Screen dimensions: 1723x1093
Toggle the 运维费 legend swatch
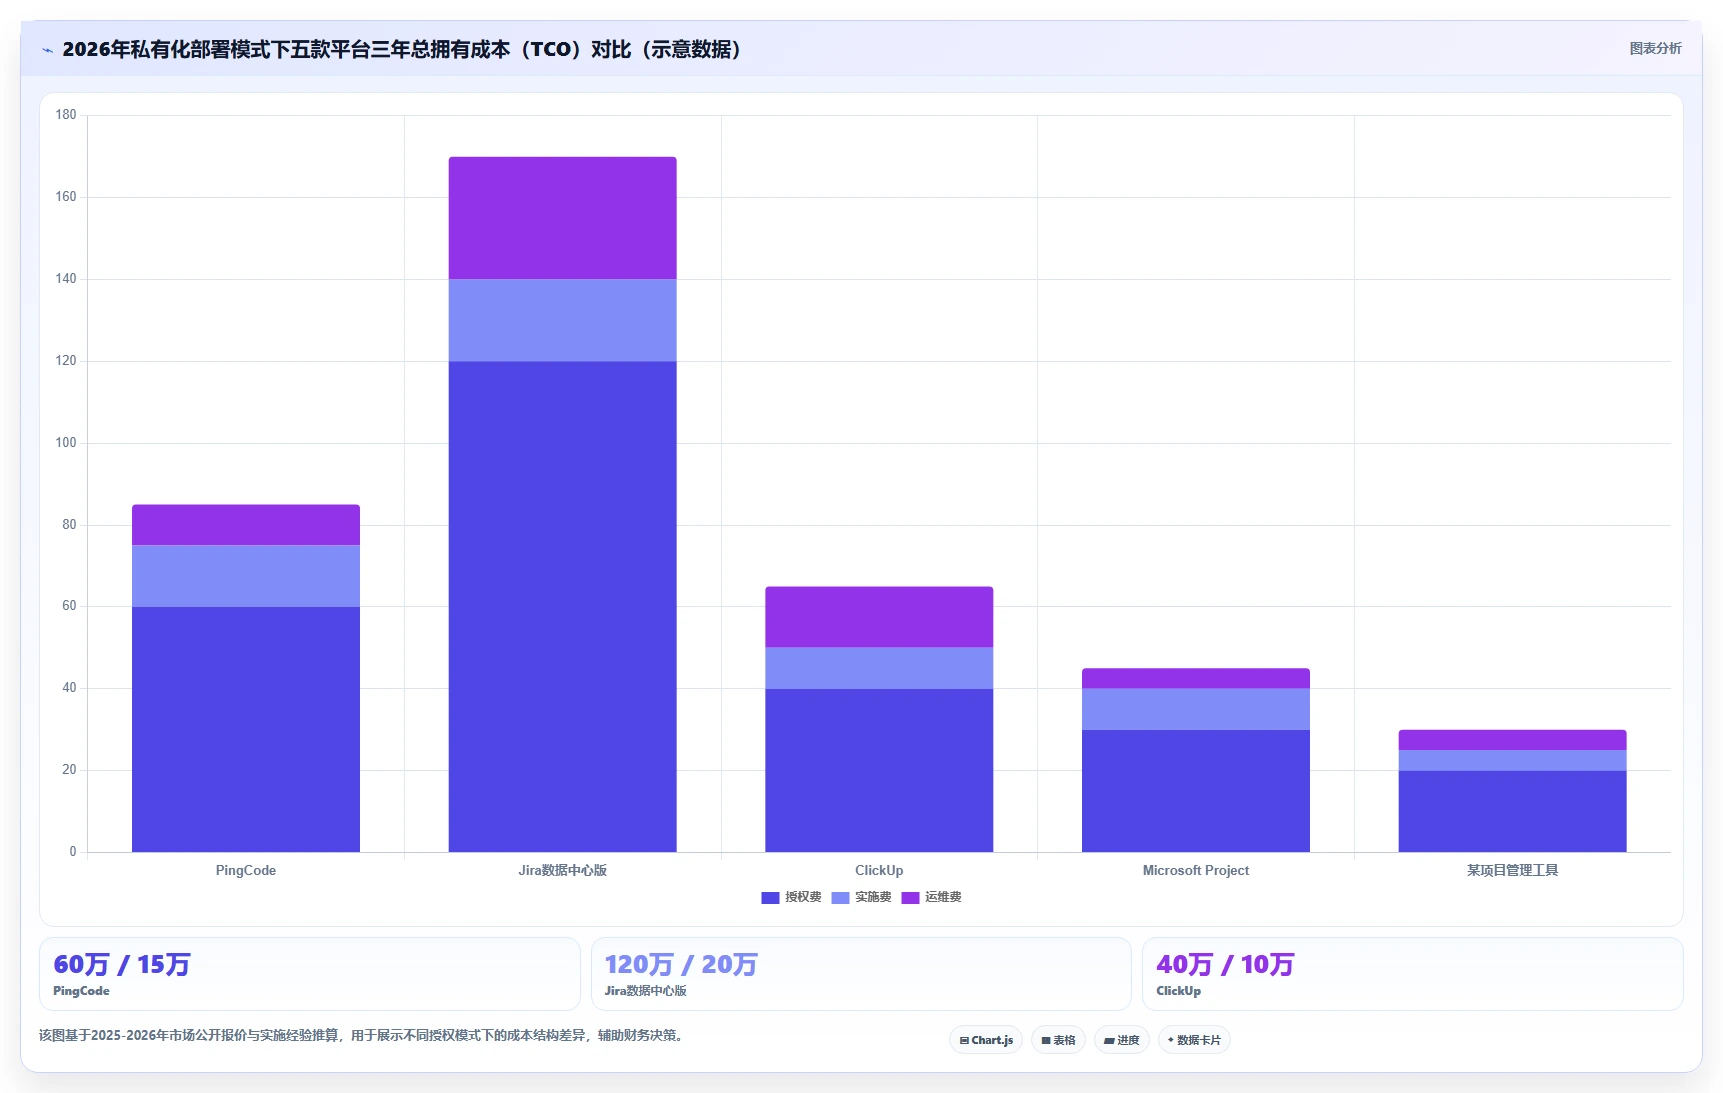coord(910,898)
